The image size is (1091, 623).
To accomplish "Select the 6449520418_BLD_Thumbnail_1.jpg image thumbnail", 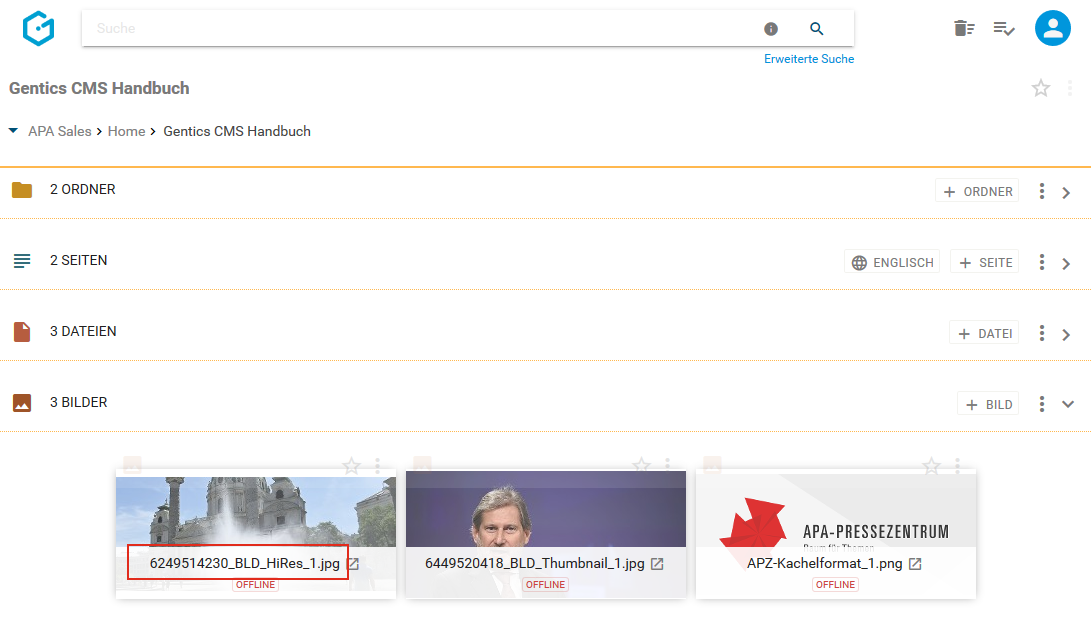I will click(x=545, y=510).
